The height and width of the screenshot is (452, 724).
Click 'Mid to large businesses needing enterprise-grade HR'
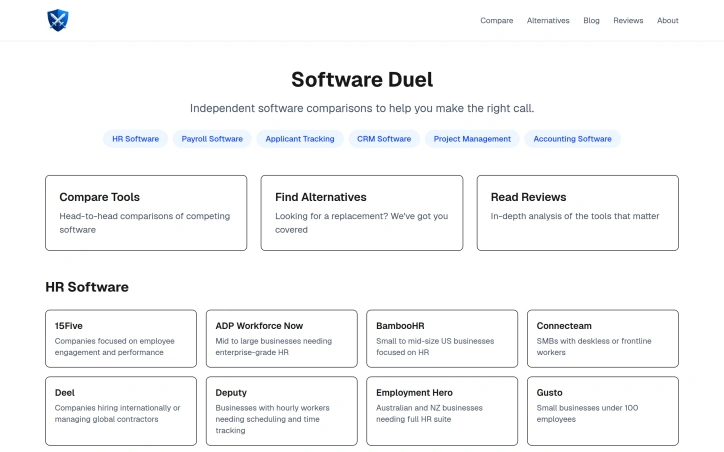pyautogui.click(x=273, y=346)
